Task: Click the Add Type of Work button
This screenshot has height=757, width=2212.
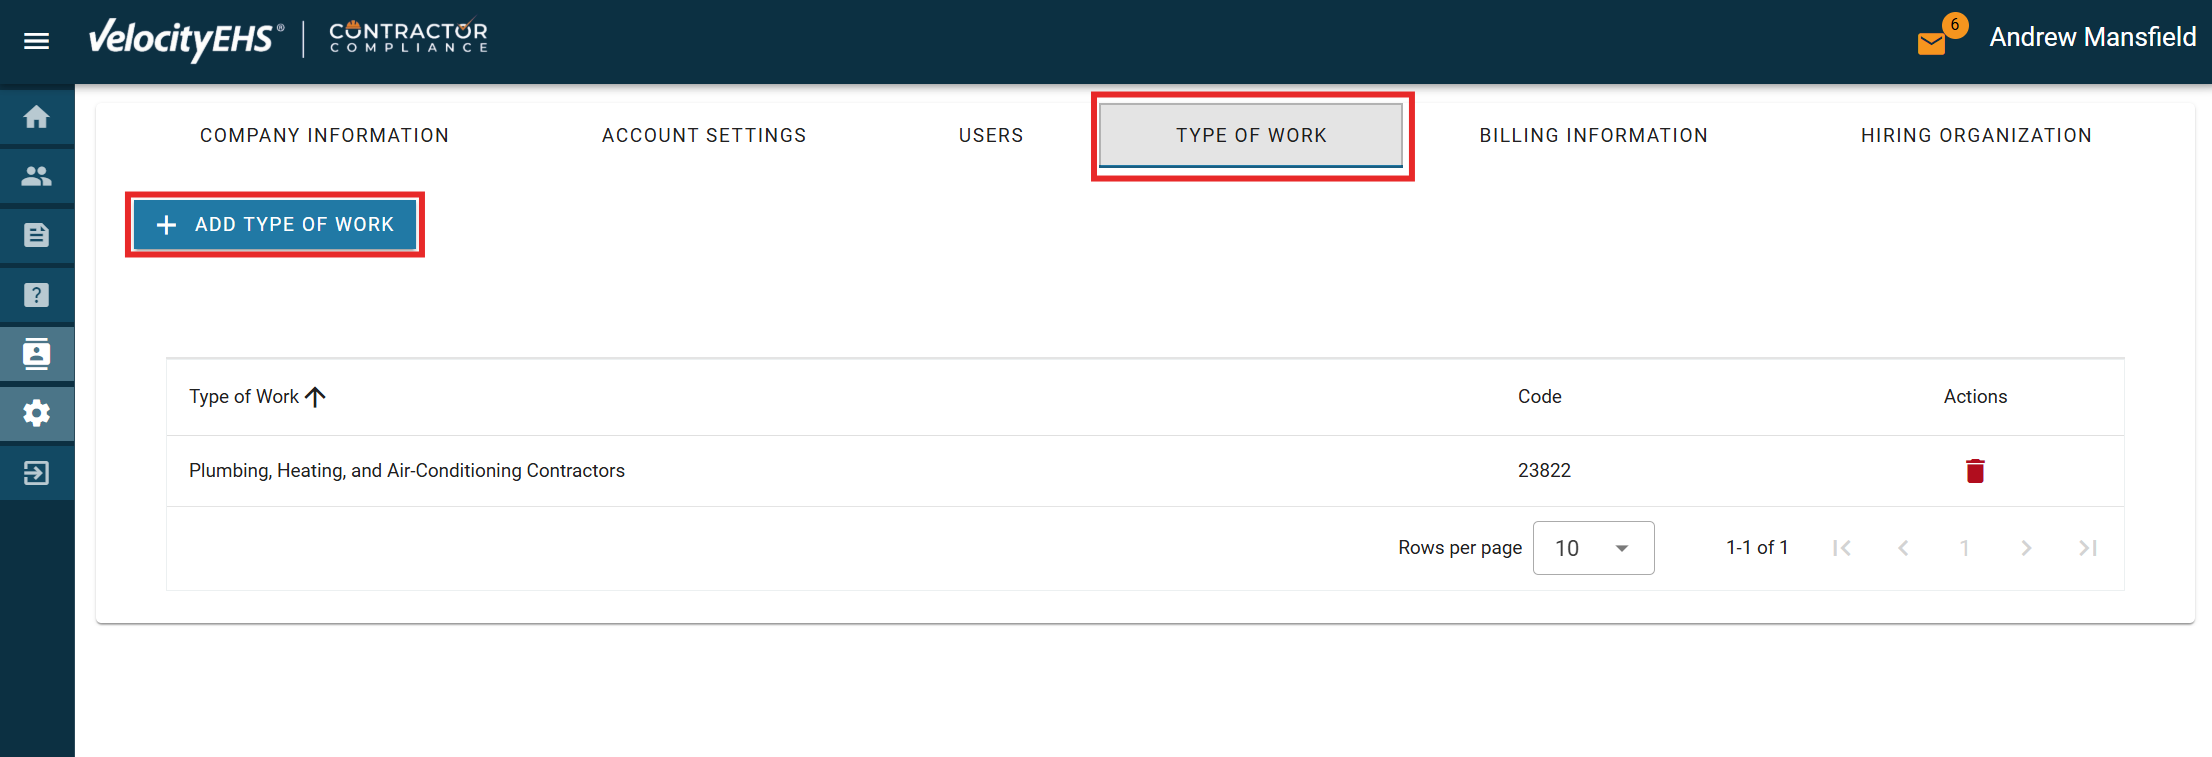Action: (275, 225)
